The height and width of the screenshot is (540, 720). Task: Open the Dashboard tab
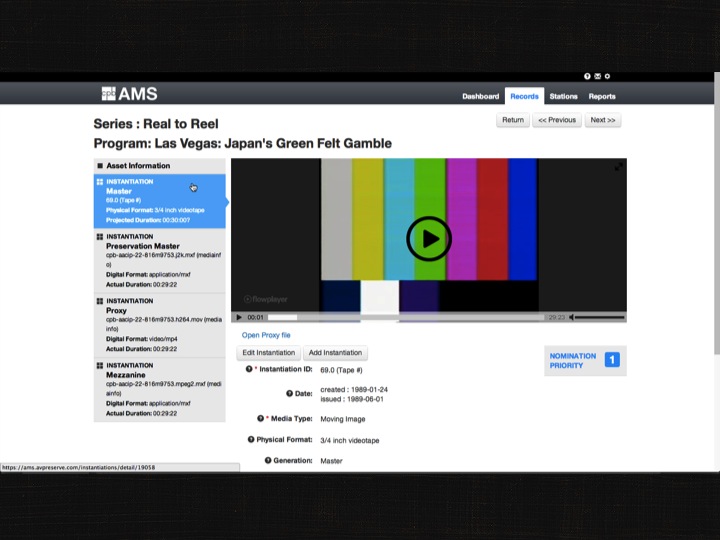(480, 96)
